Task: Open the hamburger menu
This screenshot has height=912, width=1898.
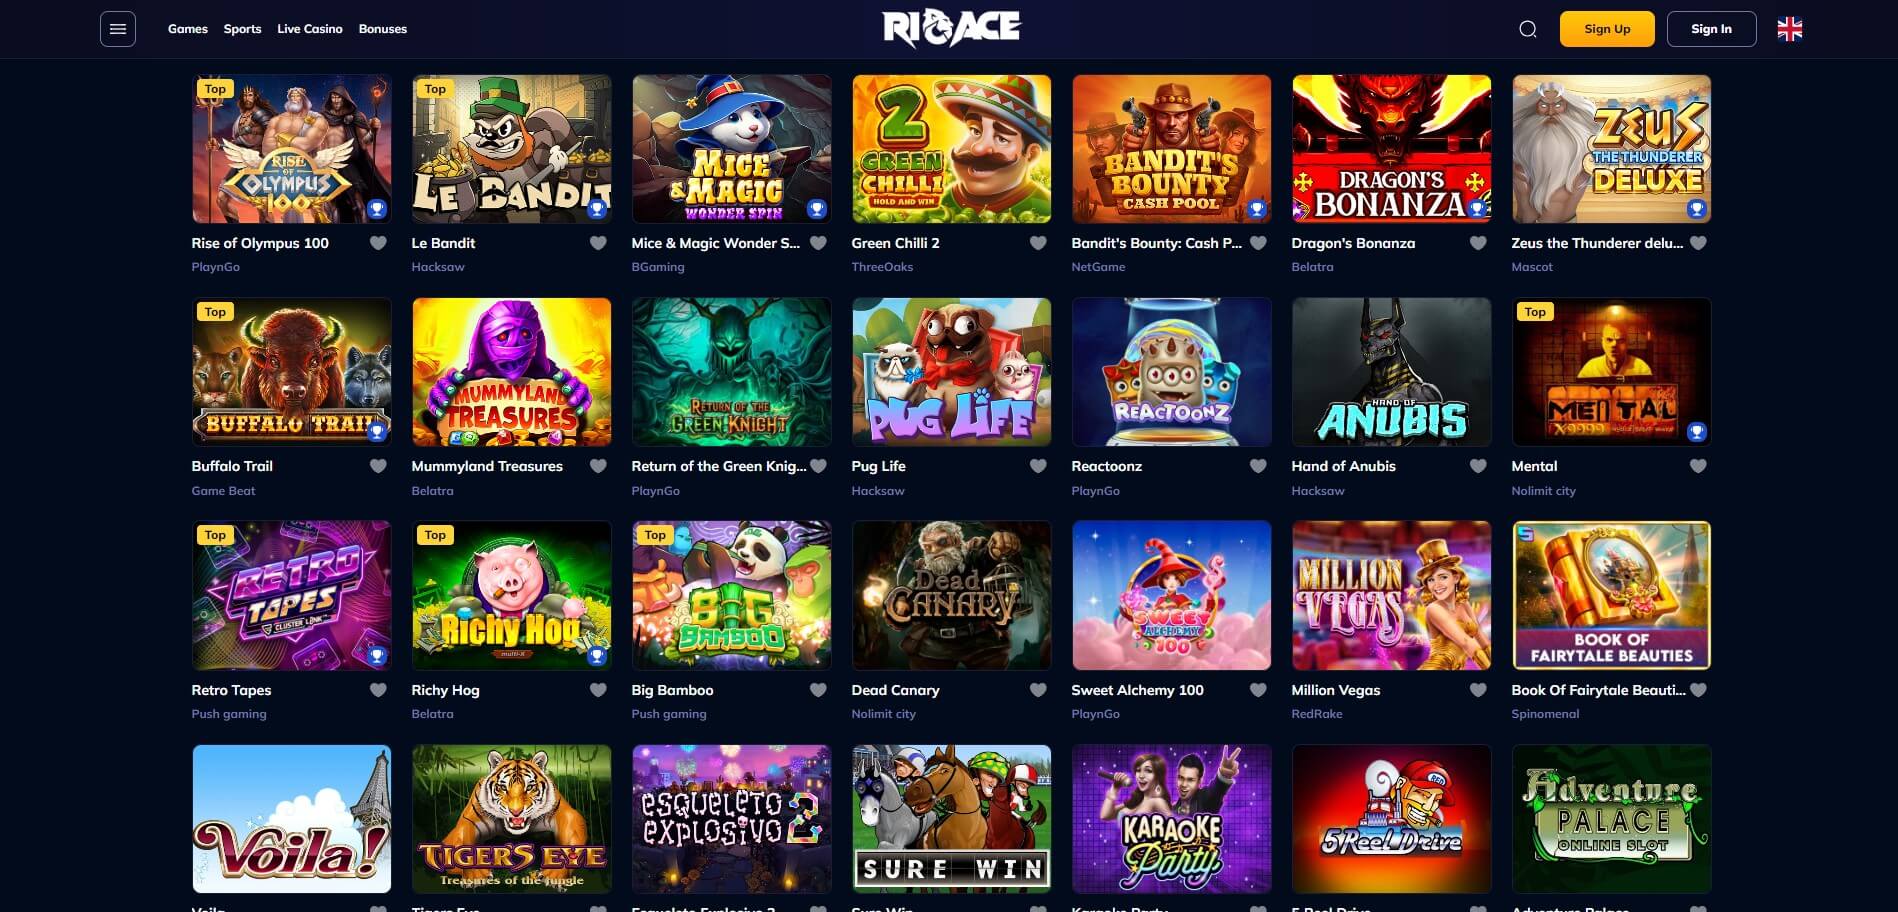Action: tap(118, 29)
